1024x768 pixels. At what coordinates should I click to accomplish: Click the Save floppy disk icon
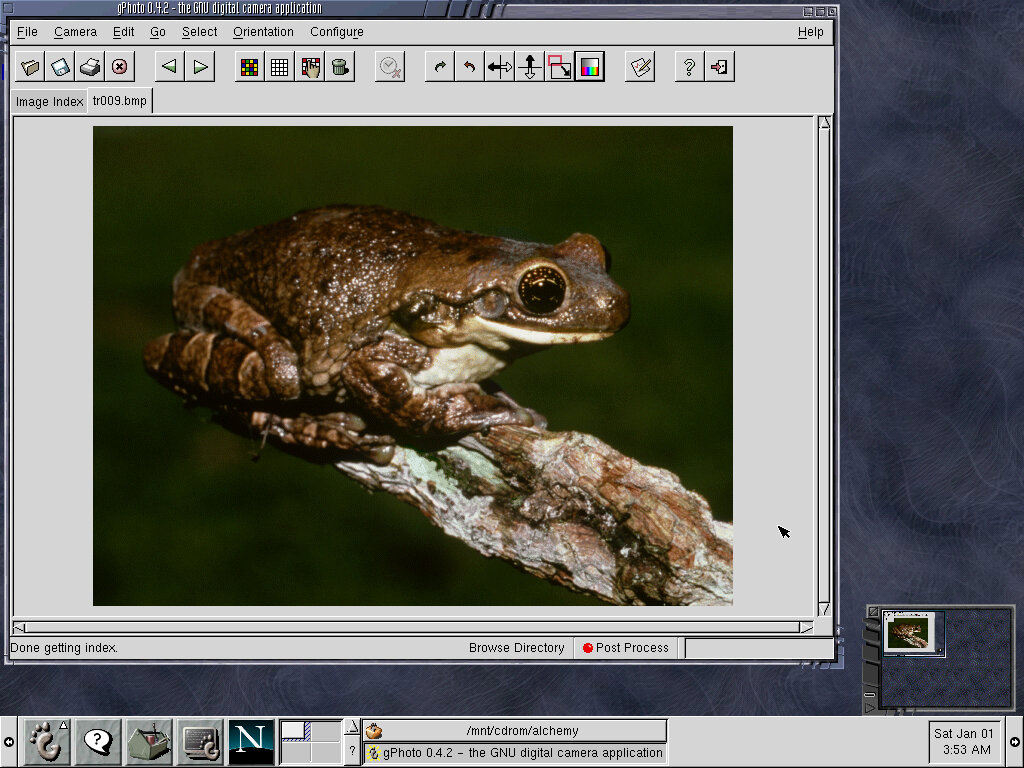(x=60, y=67)
